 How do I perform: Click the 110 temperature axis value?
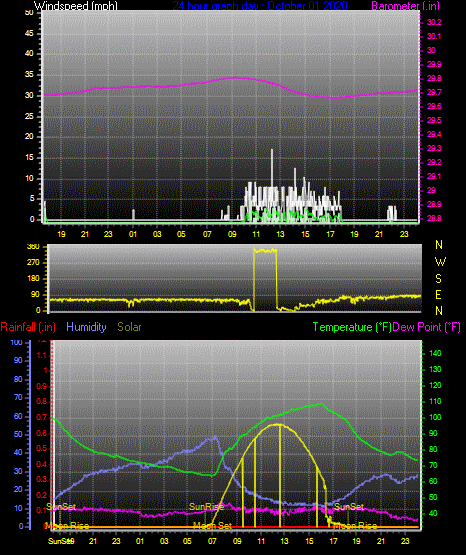point(435,401)
